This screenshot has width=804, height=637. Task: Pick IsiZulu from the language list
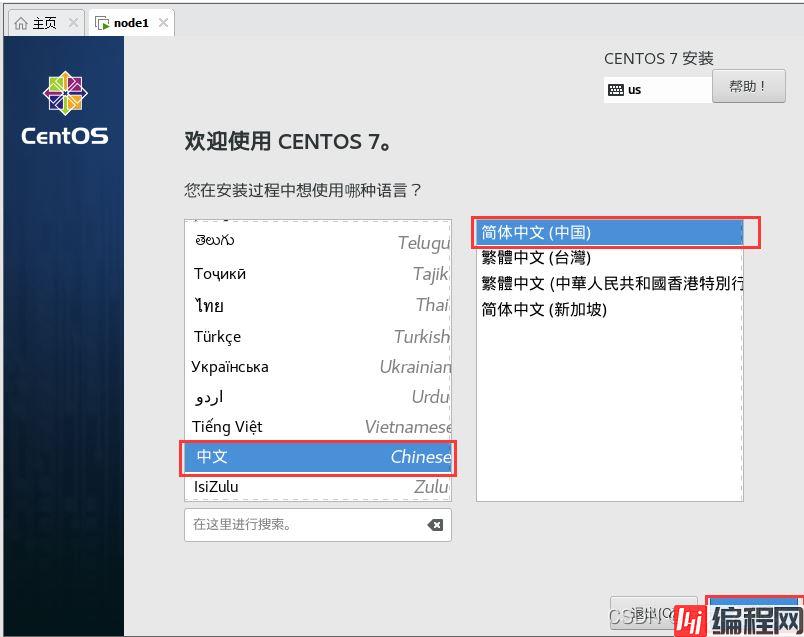[318, 487]
